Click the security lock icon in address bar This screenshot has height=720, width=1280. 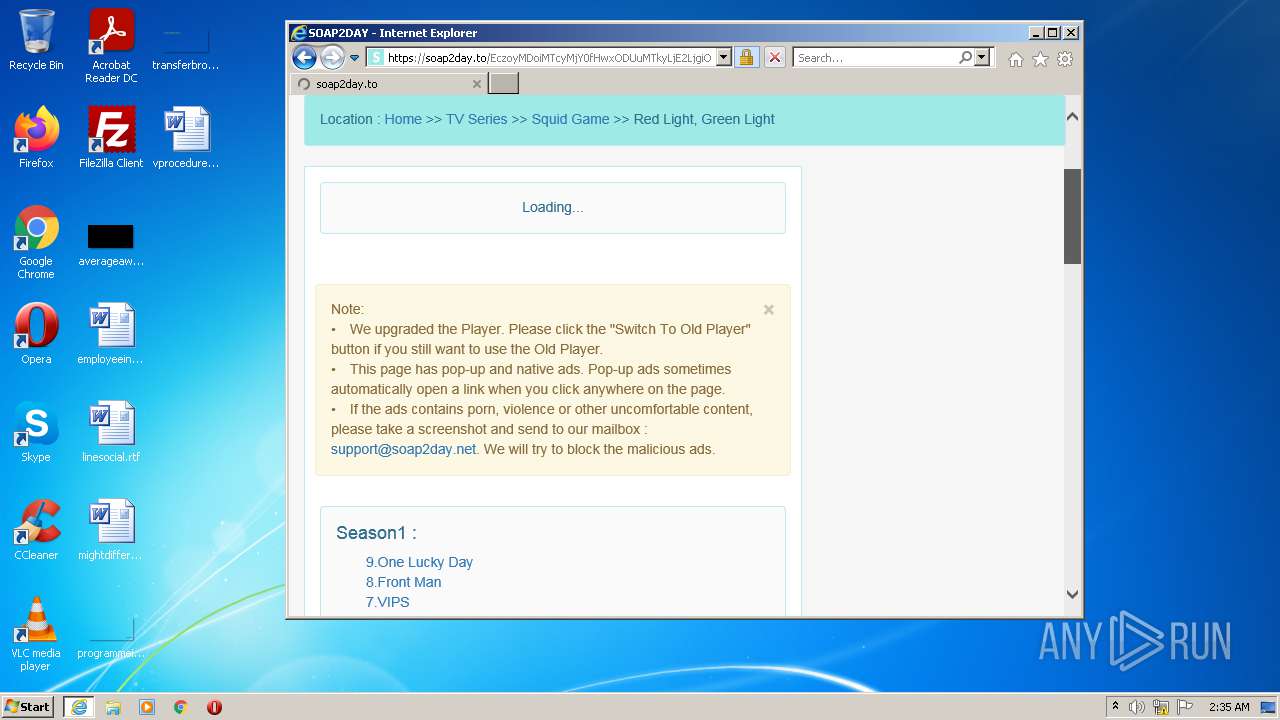pos(746,57)
